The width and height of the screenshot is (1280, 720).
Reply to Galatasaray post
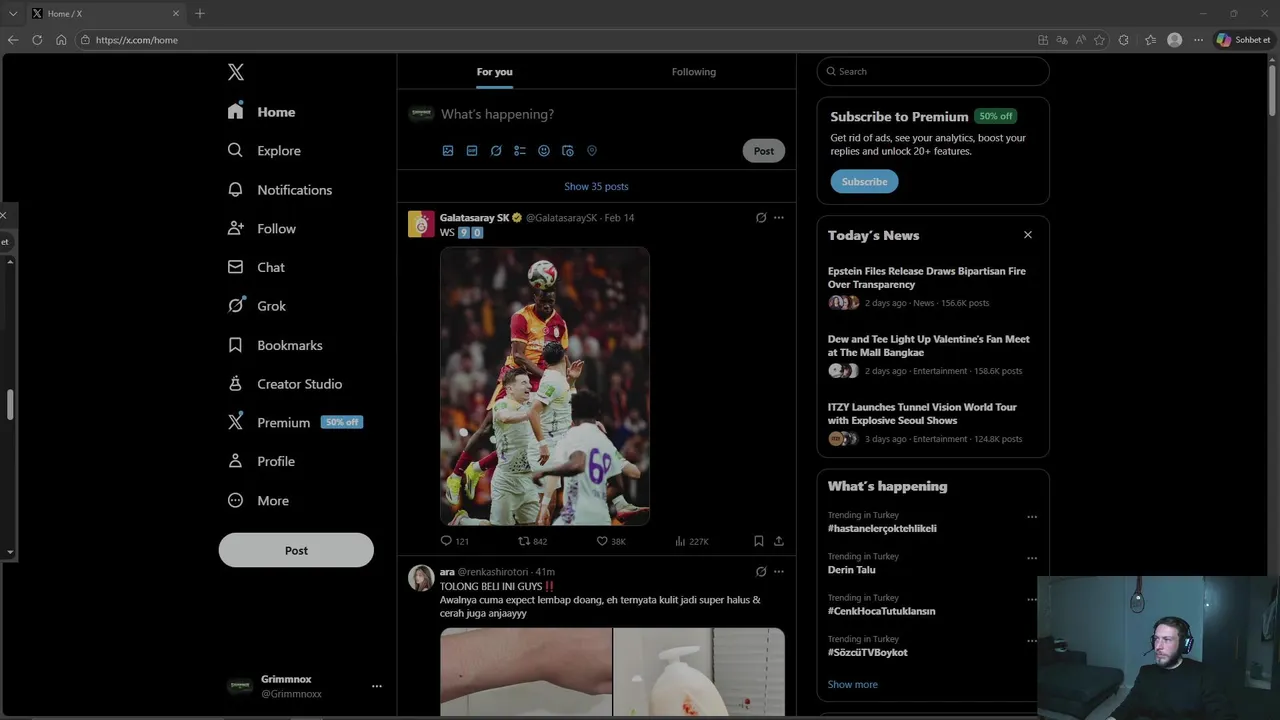pos(454,541)
